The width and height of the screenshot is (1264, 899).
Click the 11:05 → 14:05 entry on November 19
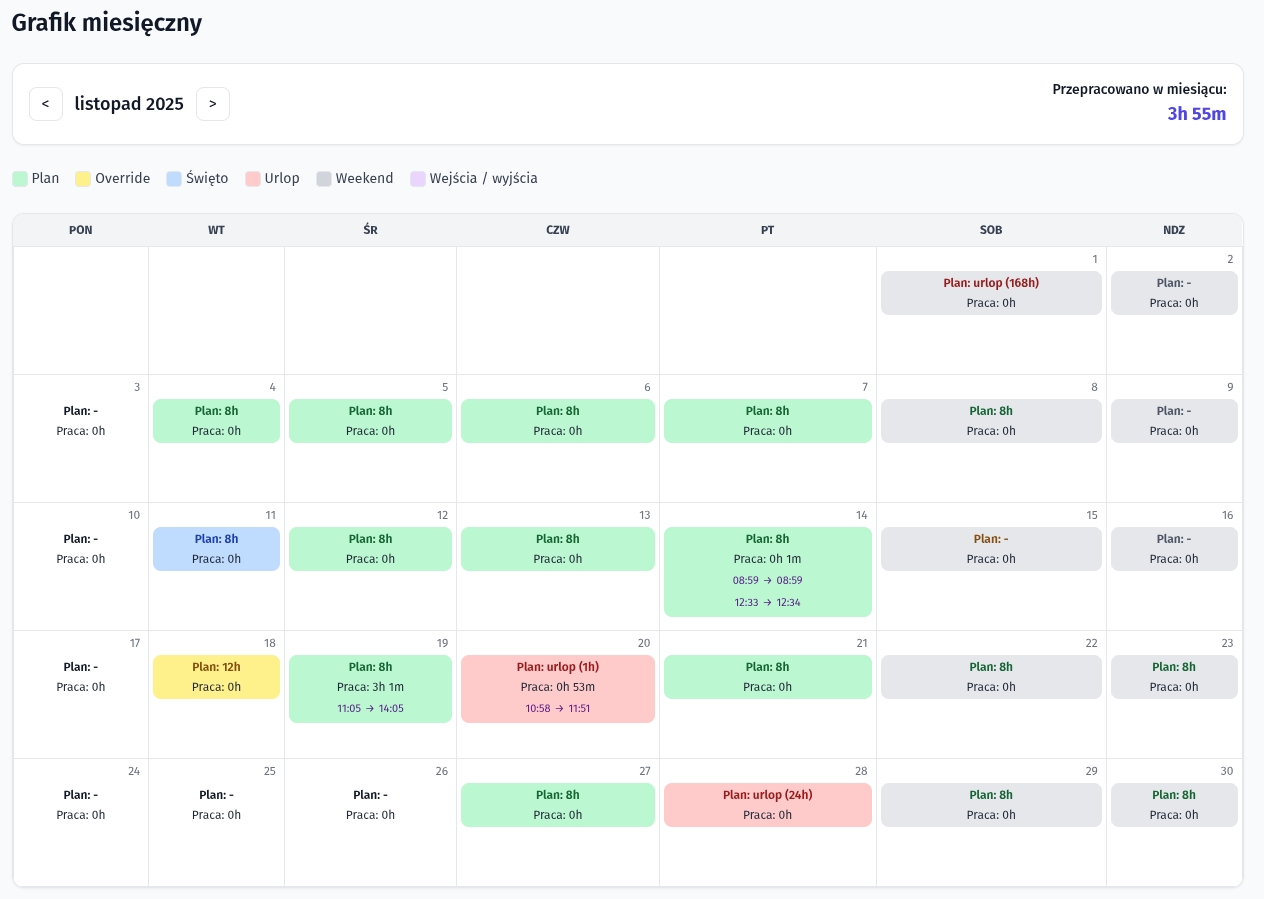[x=370, y=708]
